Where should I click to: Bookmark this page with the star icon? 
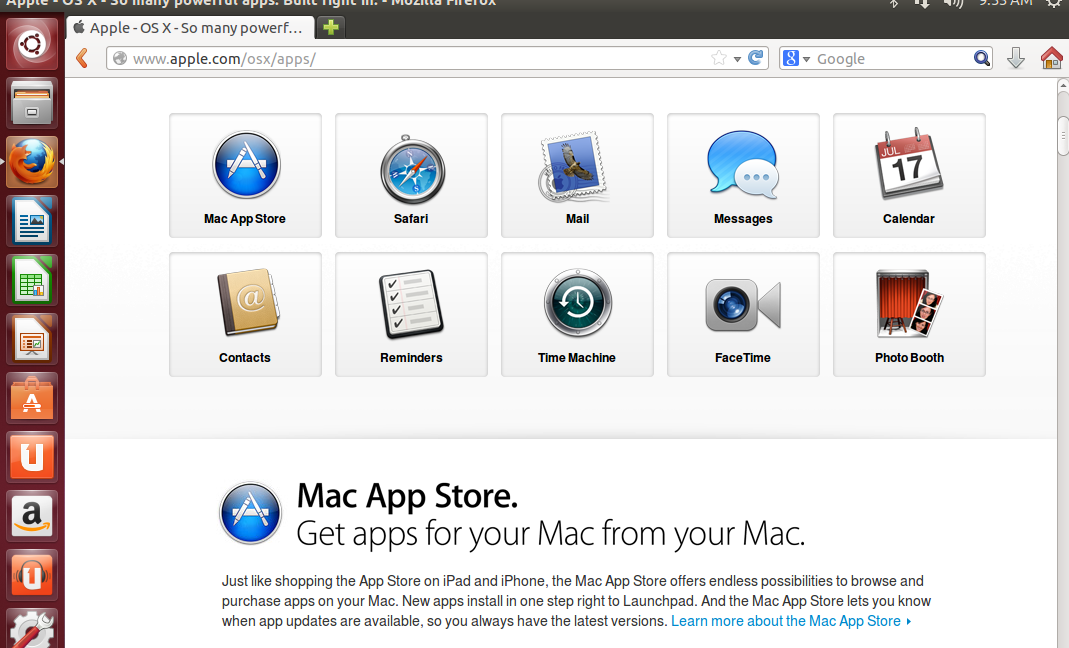[x=718, y=59]
